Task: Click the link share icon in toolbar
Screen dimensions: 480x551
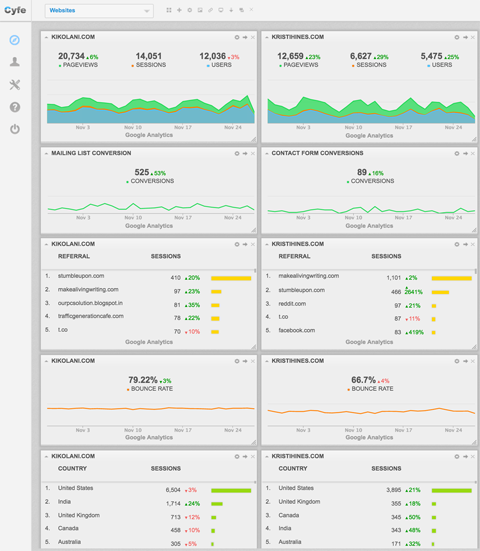Action: pos(210,10)
